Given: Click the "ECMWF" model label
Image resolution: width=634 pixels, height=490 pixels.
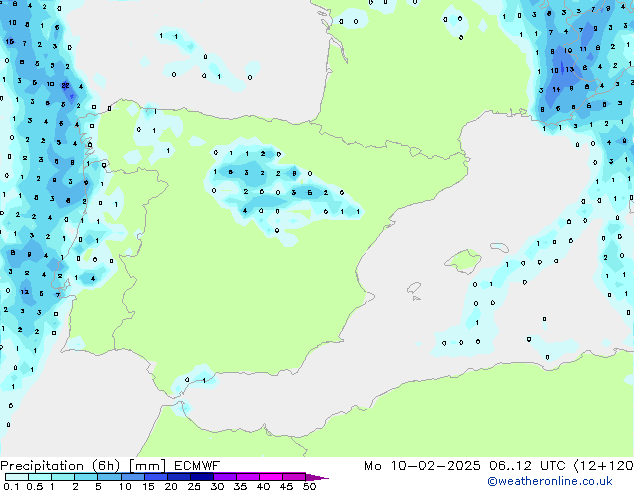Looking at the screenshot, I should pyautogui.click(x=197, y=466).
